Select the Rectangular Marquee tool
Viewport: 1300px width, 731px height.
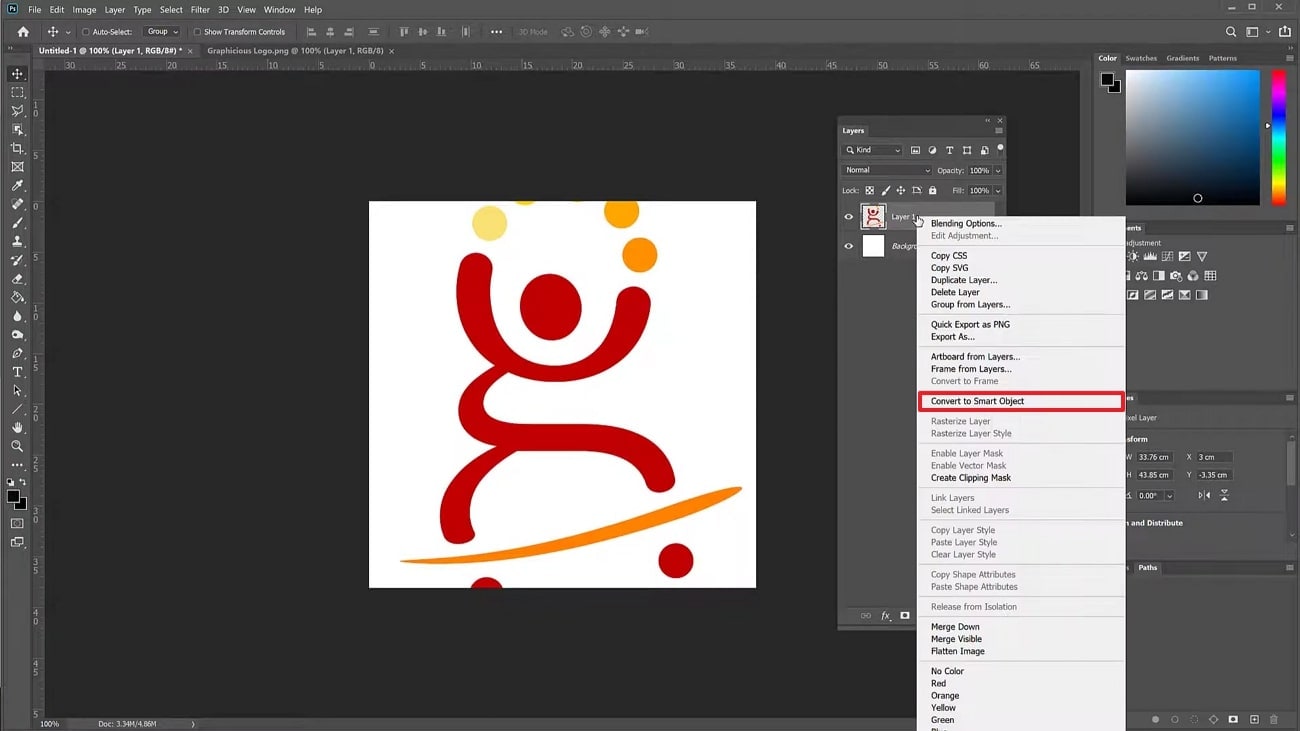[17, 92]
